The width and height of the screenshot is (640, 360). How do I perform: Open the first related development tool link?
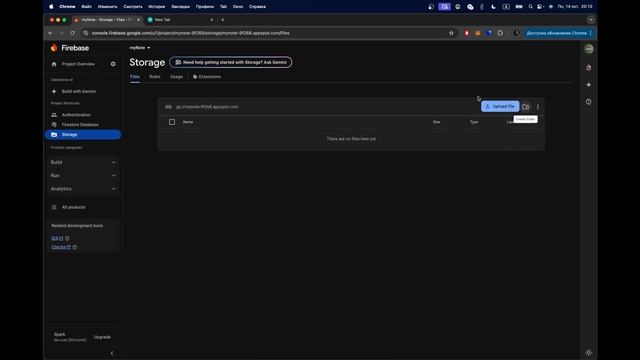(x=57, y=238)
